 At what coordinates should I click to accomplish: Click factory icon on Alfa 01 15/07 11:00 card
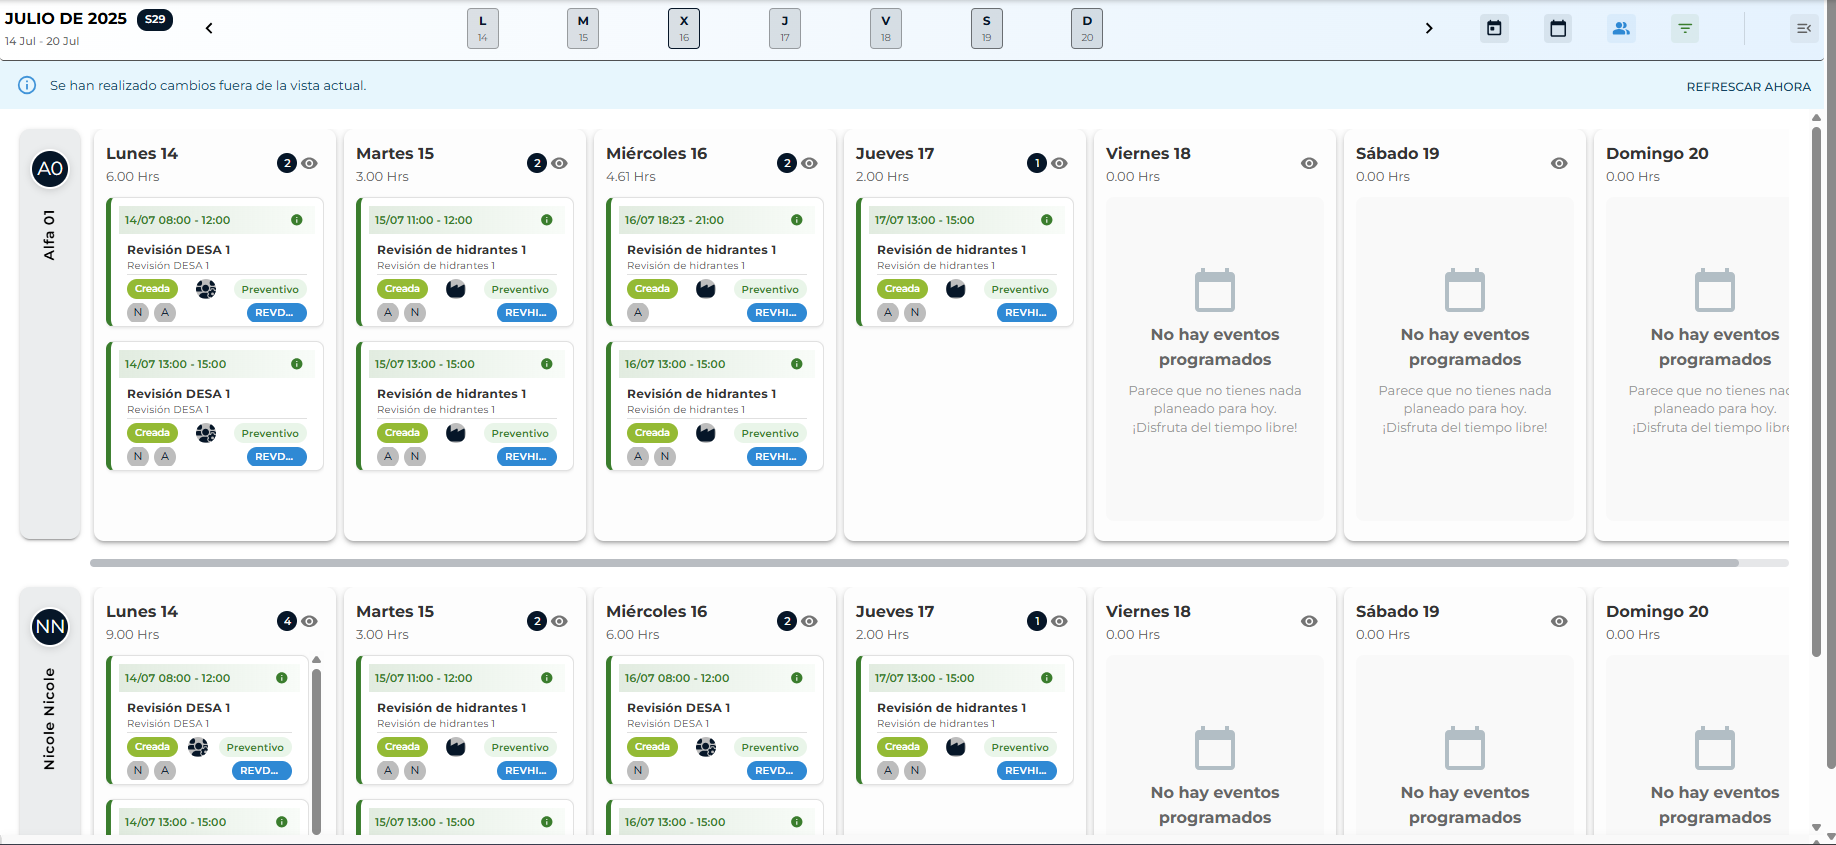(456, 289)
